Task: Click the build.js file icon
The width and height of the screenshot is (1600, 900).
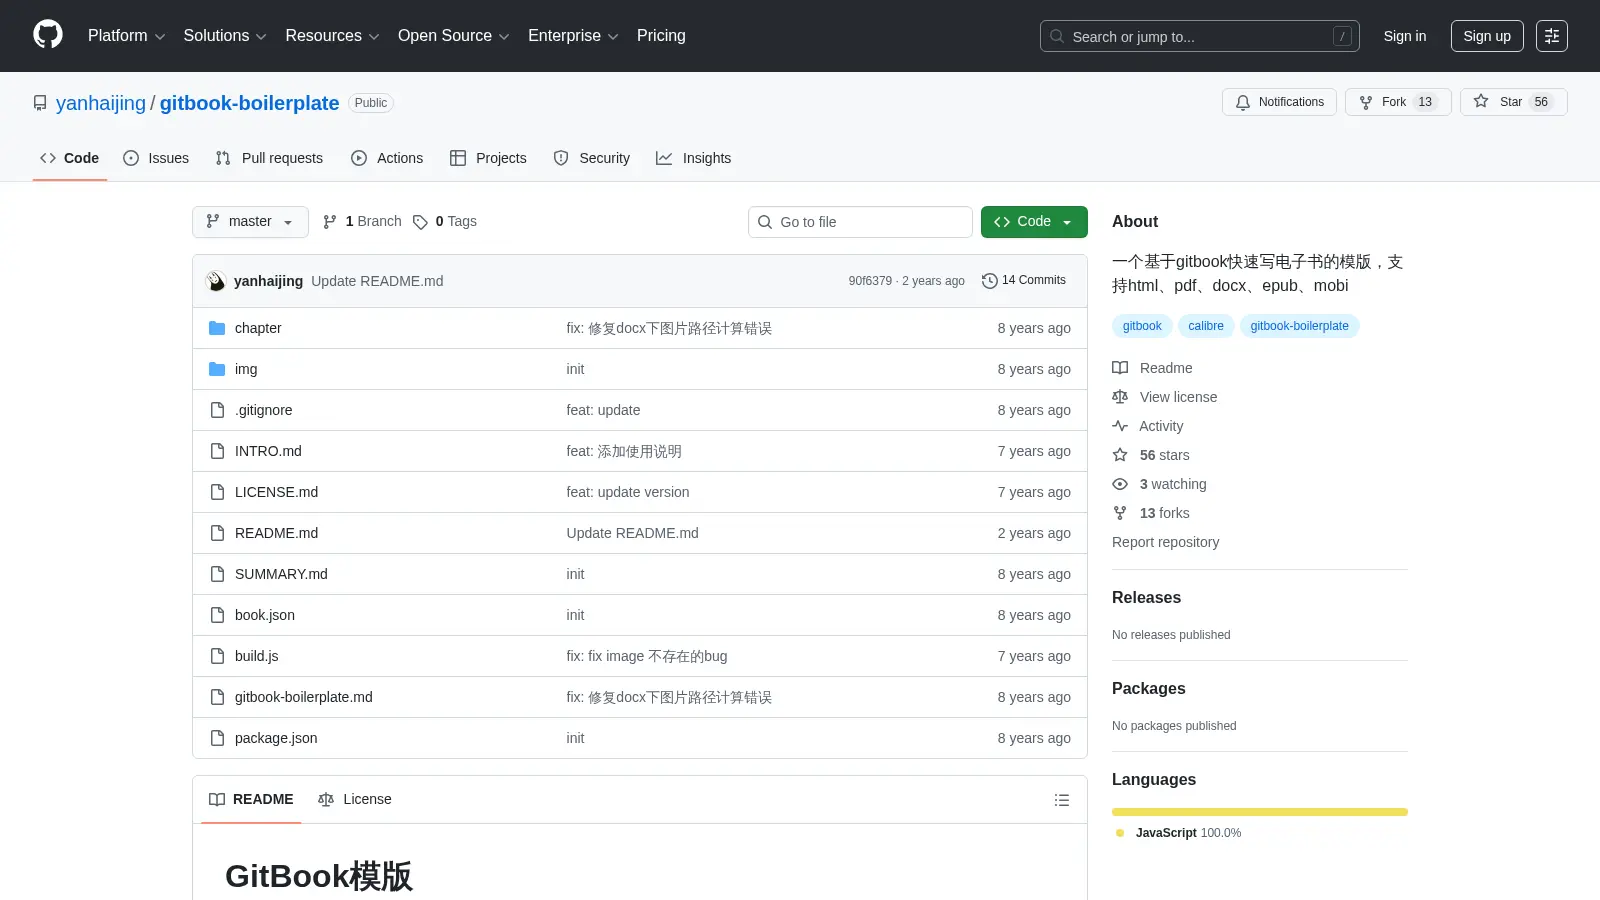Action: coord(217,656)
